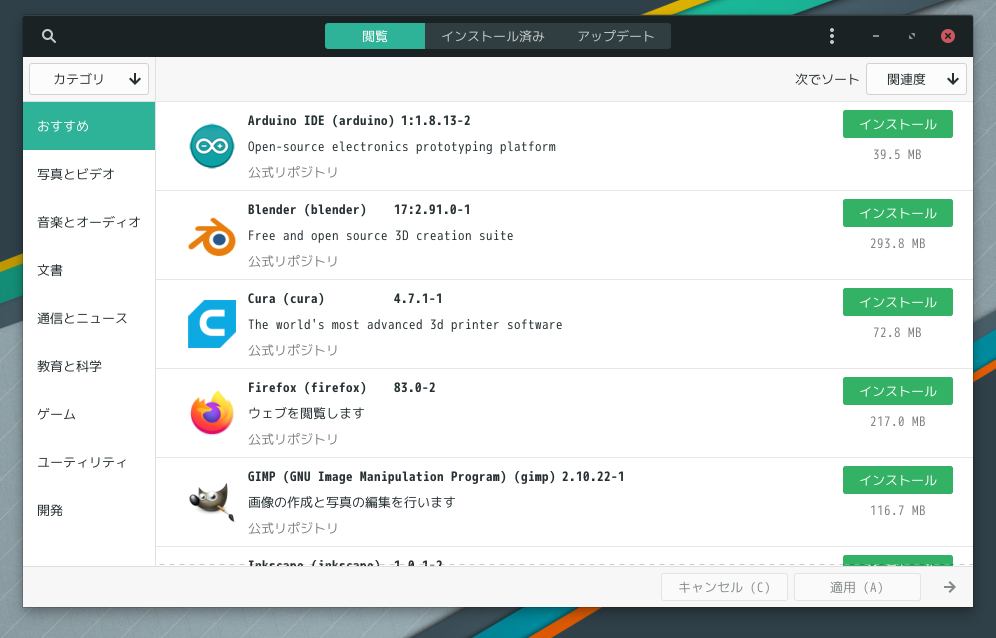The height and width of the screenshot is (638, 996).
Task: Select the 開発 category
Action: [89, 510]
